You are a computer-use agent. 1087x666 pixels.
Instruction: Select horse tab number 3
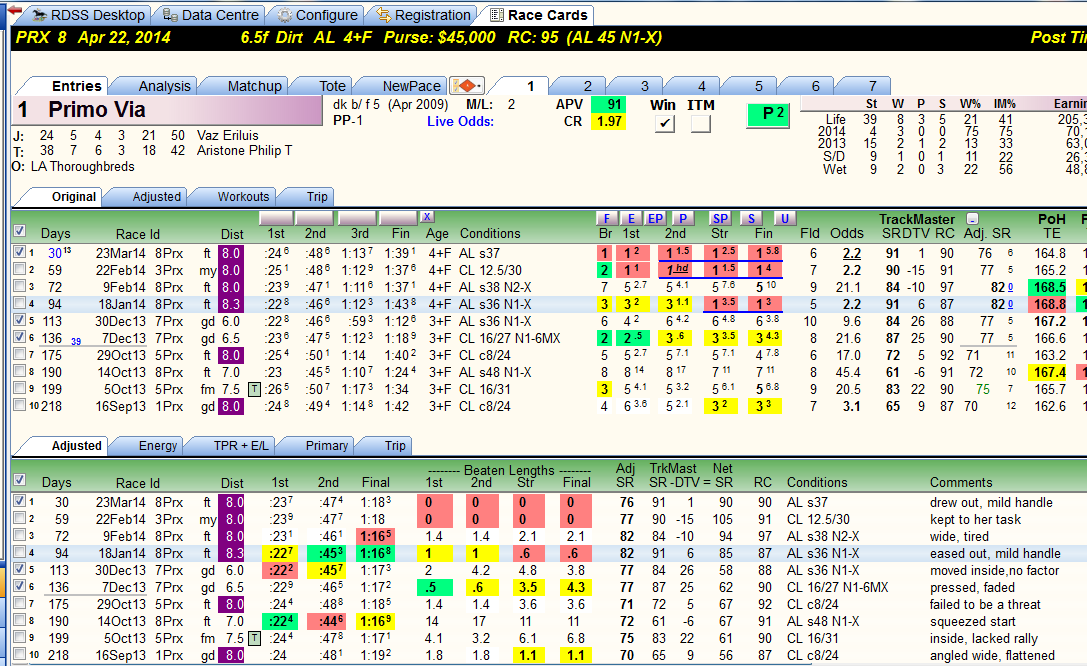coord(644,86)
